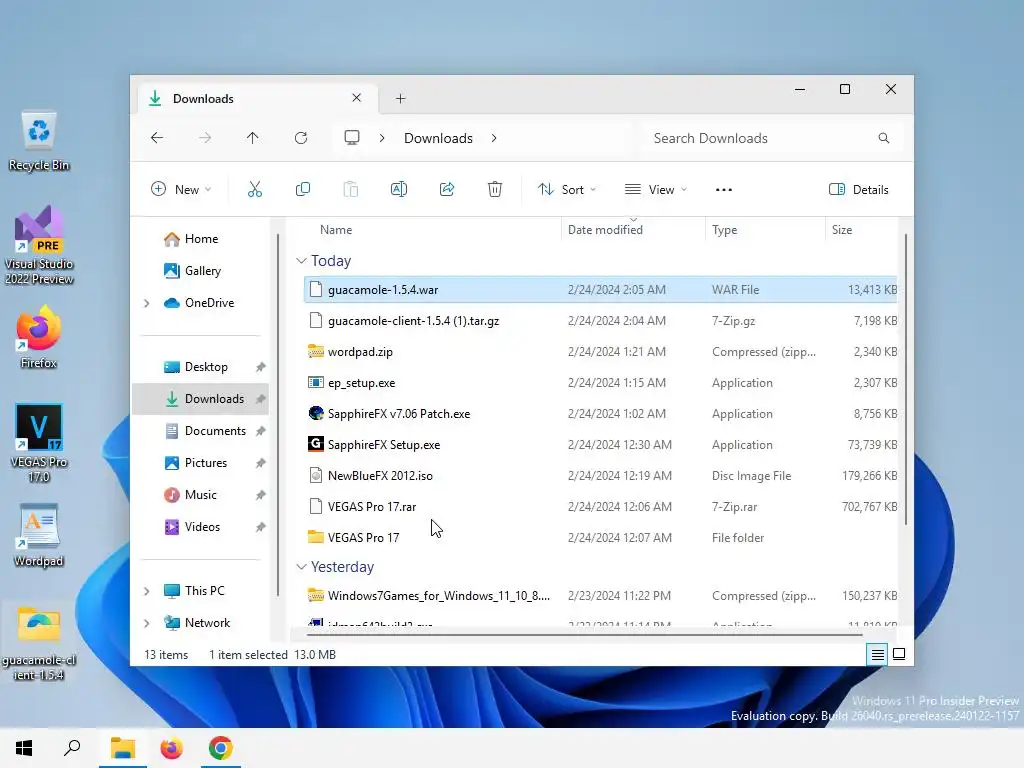Expand Network tree node
Screen dimensions: 1024x768
click(146, 623)
